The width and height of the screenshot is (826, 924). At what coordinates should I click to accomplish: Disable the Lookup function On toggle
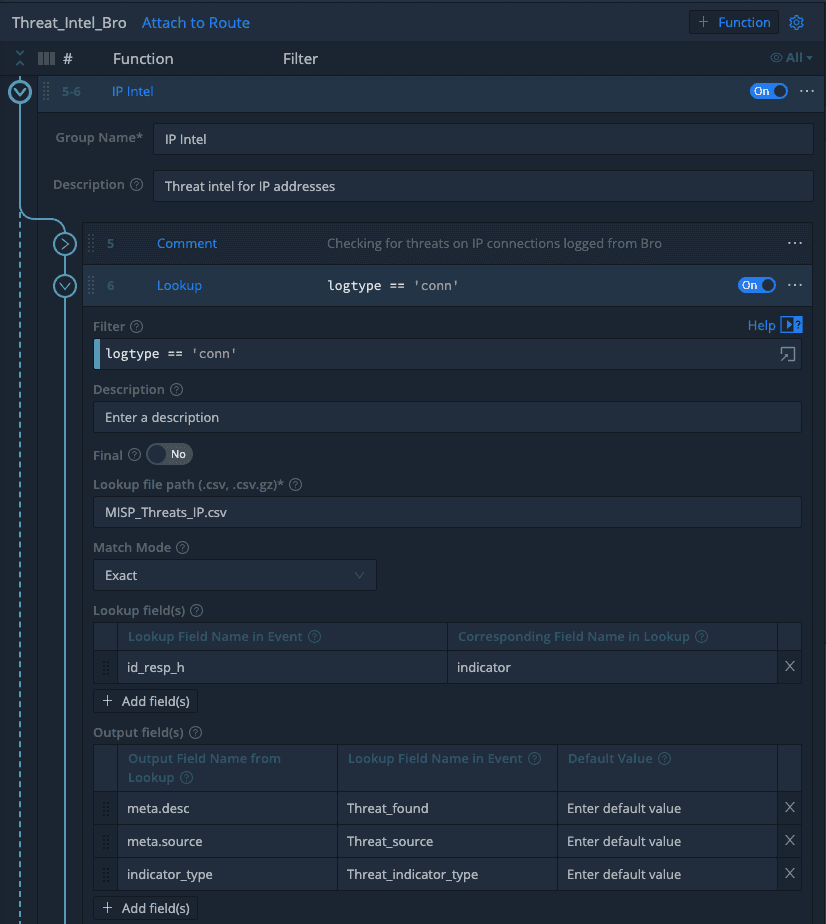pyautogui.click(x=757, y=285)
